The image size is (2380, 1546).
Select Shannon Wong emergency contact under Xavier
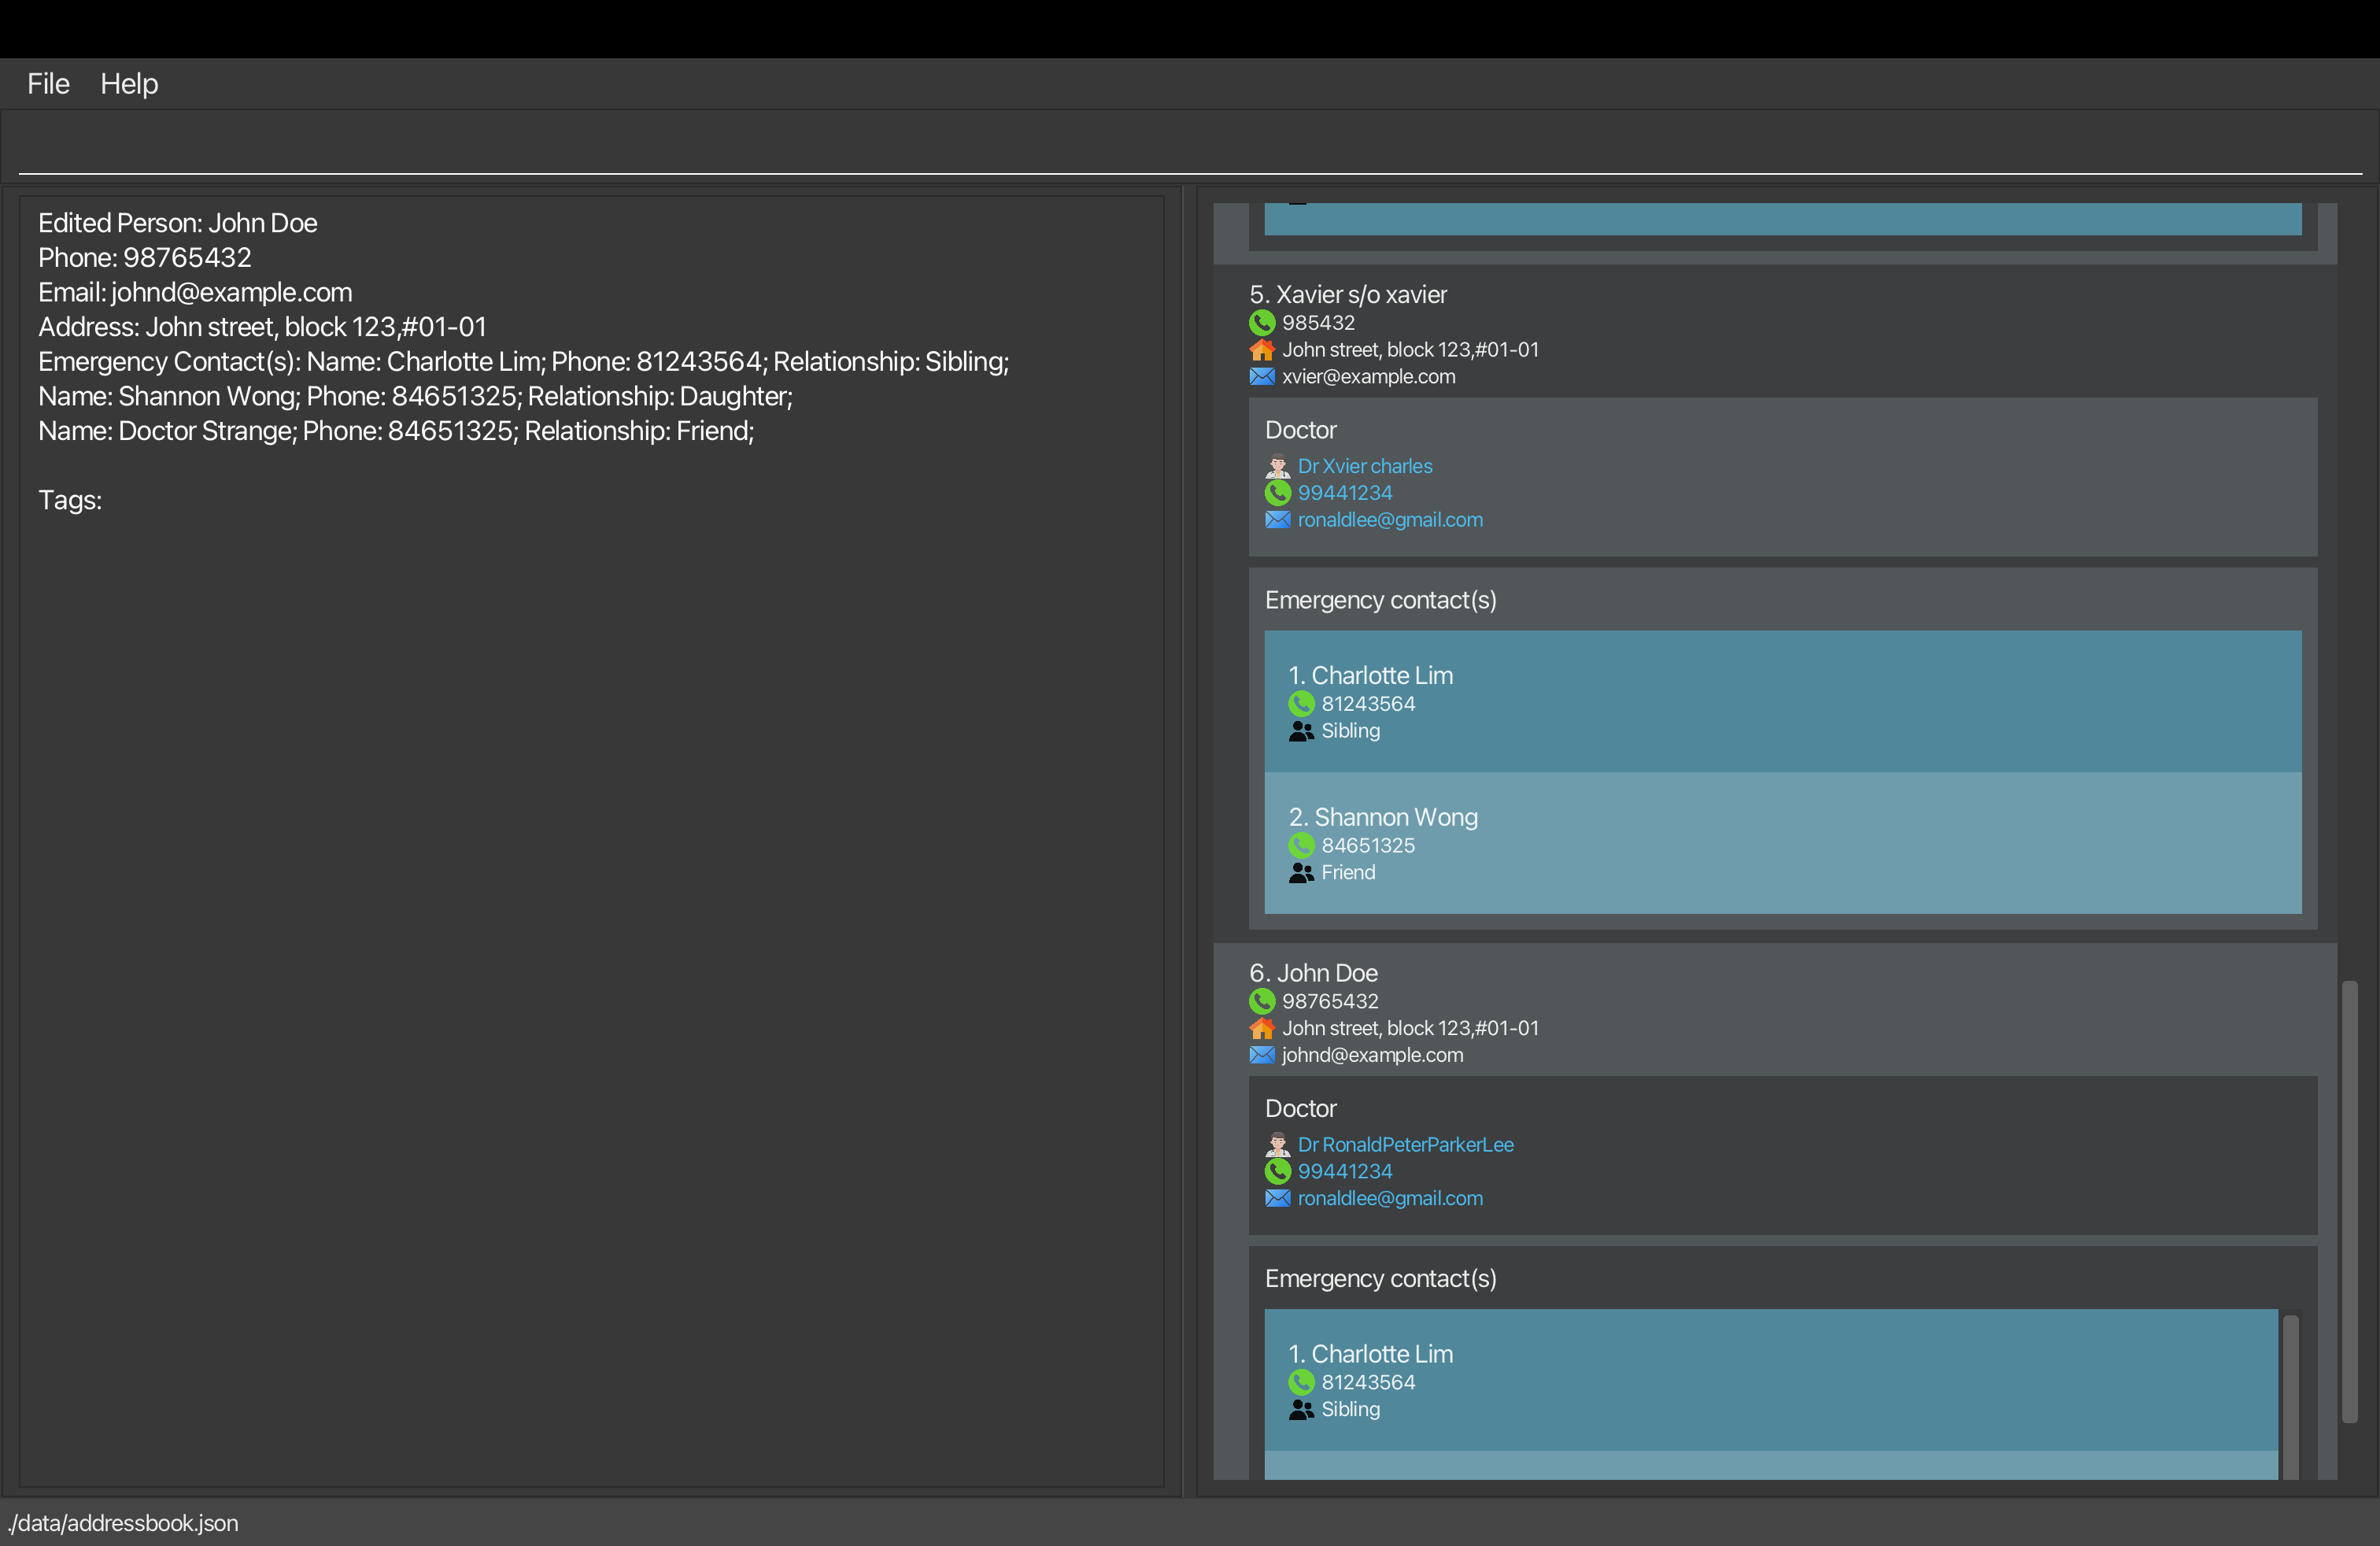coord(1782,843)
